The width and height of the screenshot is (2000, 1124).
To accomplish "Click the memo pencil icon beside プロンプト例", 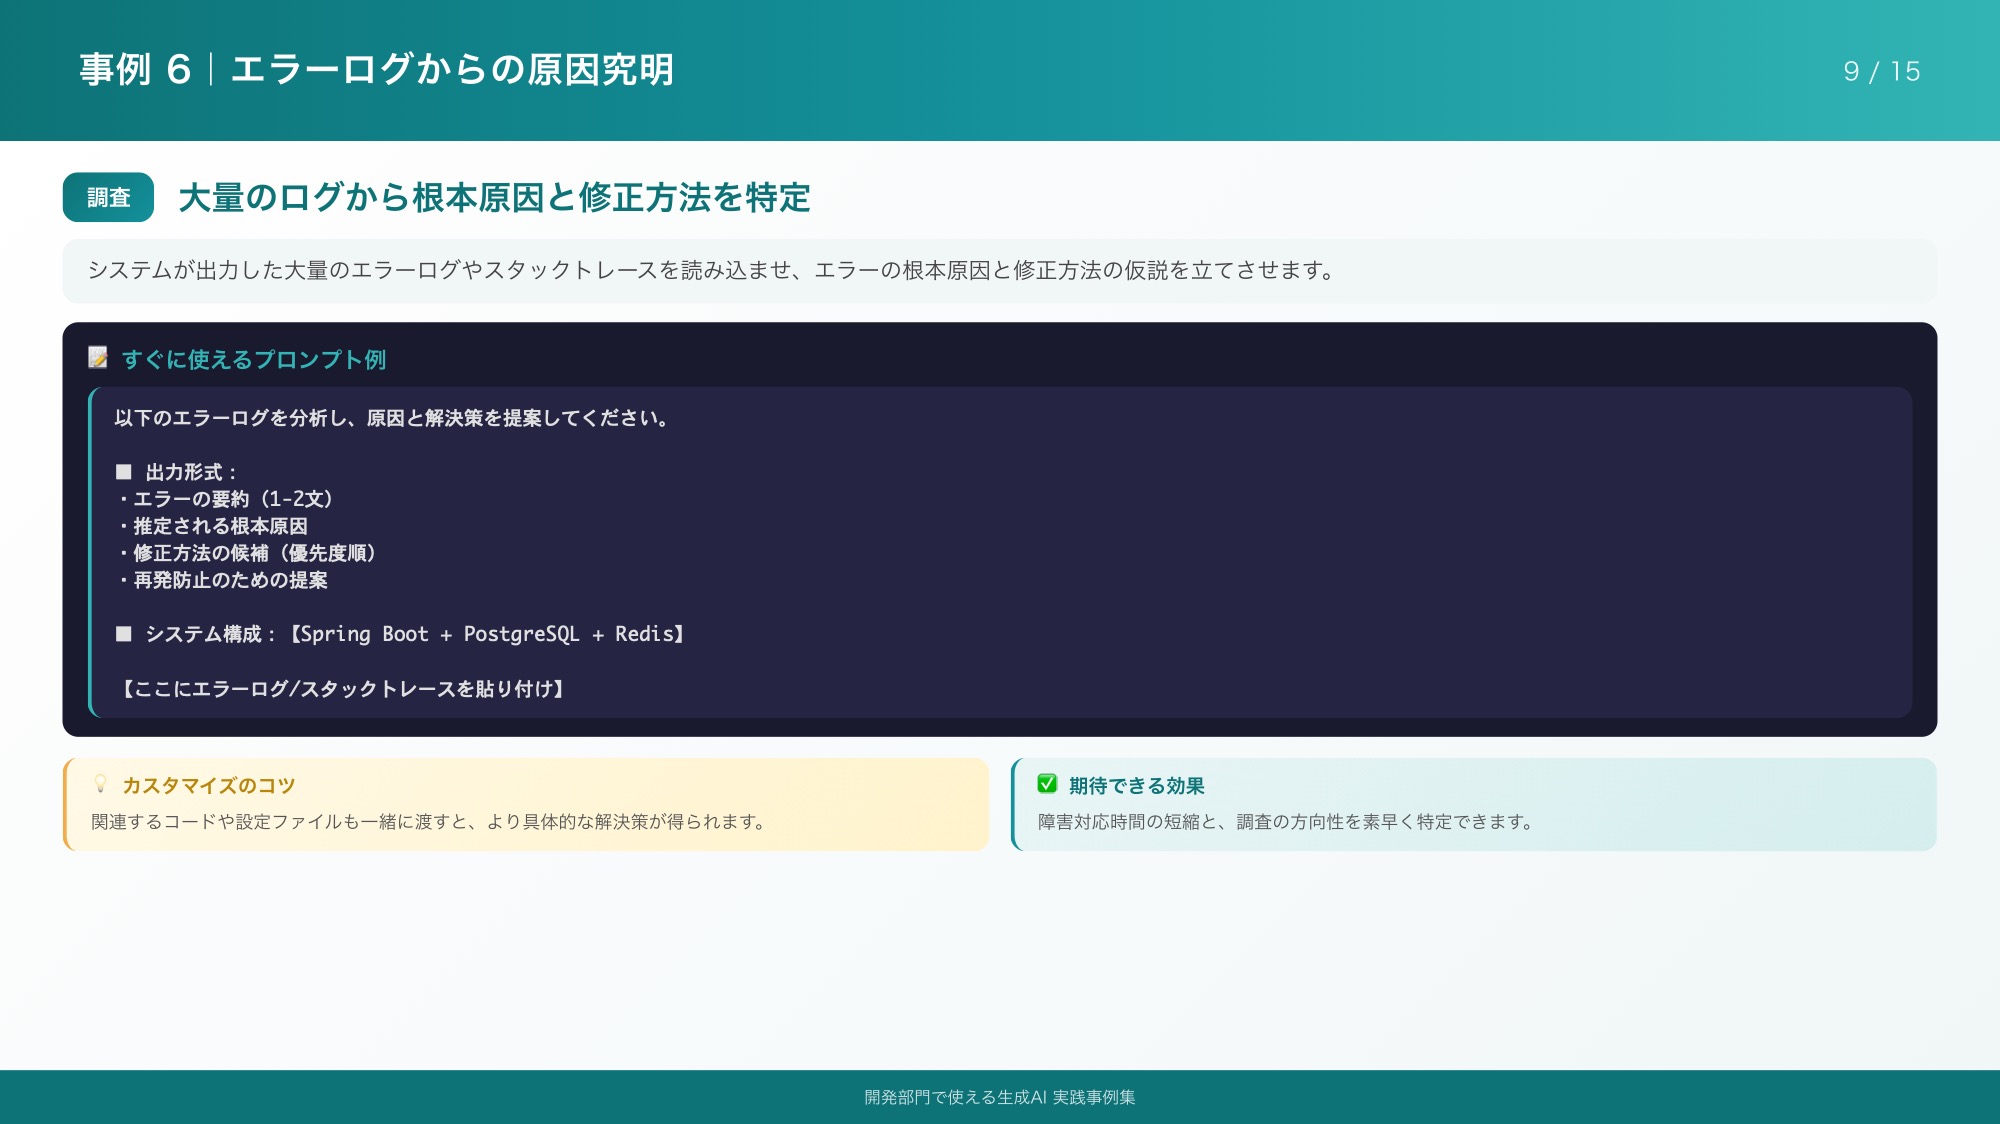I will [x=98, y=358].
